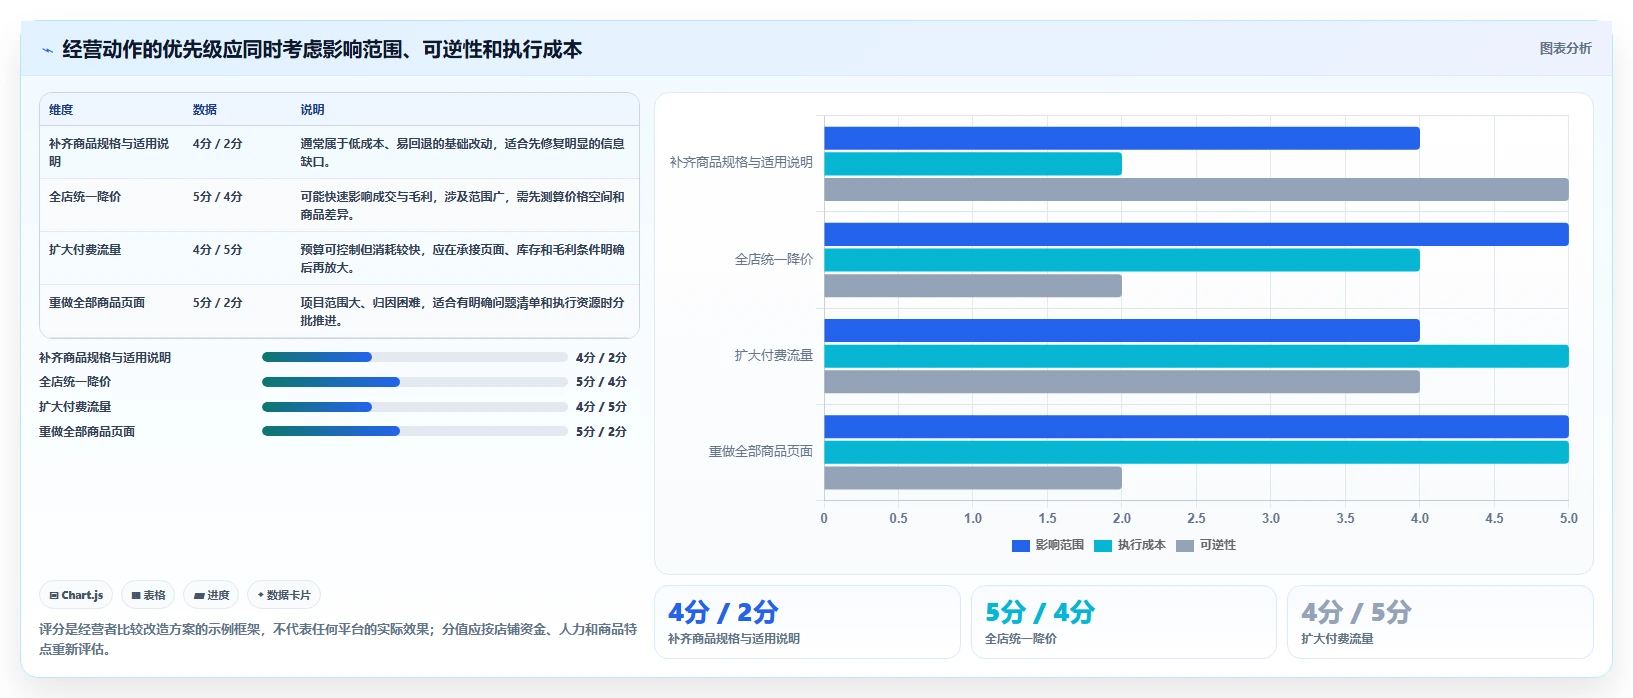Click the 影响范围 bar for 扩大付费流量

[x=1122, y=330]
